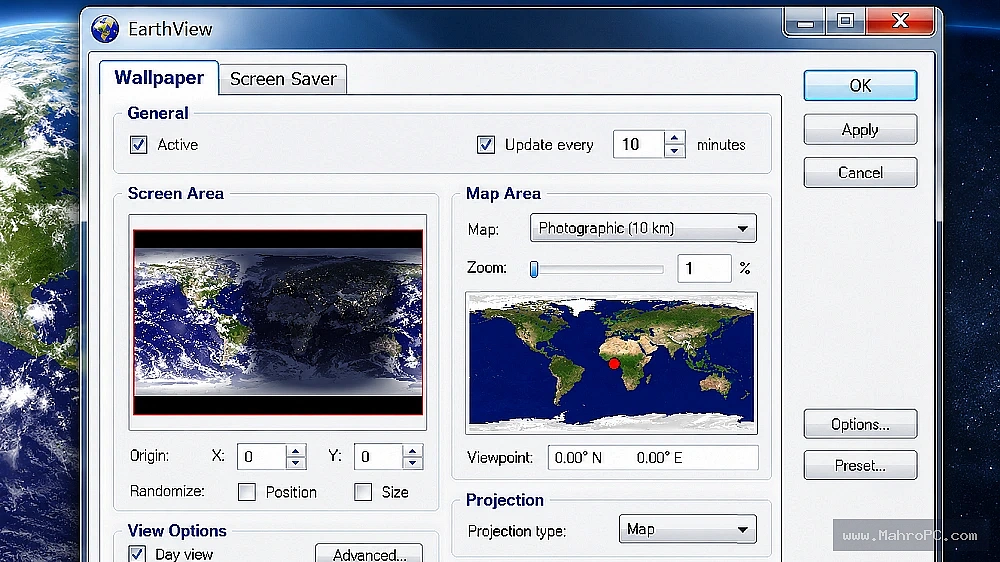Increase Origin Y with up arrow

pyautogui.click(x=413, y=450)
